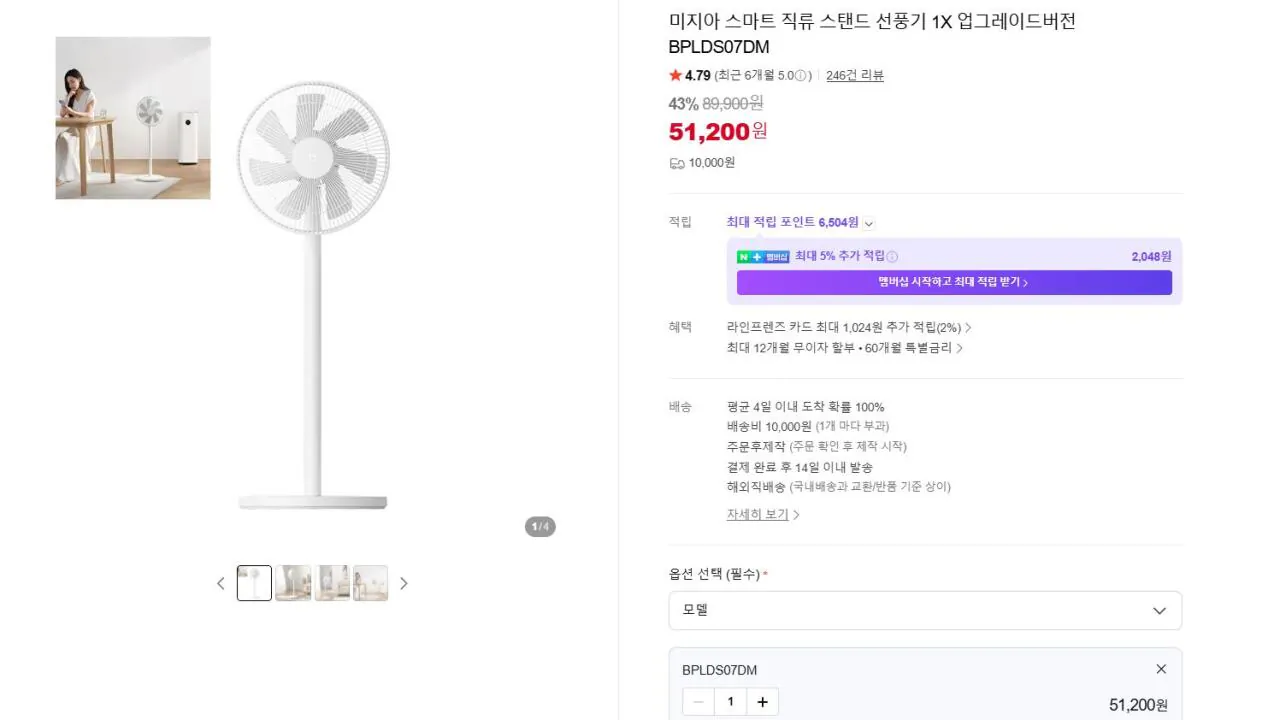The width and height of the screenshot is (1280, 720).
Task: Open the 모델 option dropdown
Action: click(925, 610)
